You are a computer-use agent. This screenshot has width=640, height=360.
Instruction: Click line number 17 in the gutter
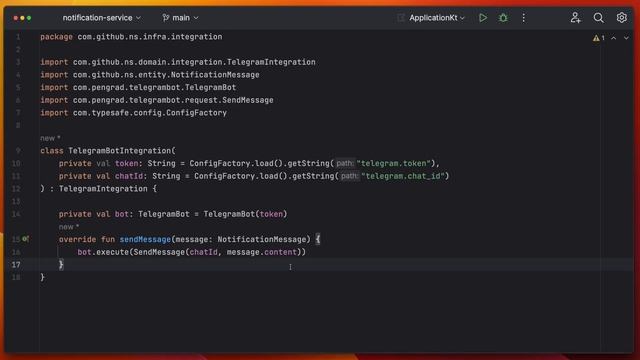[x=16, y=264]
